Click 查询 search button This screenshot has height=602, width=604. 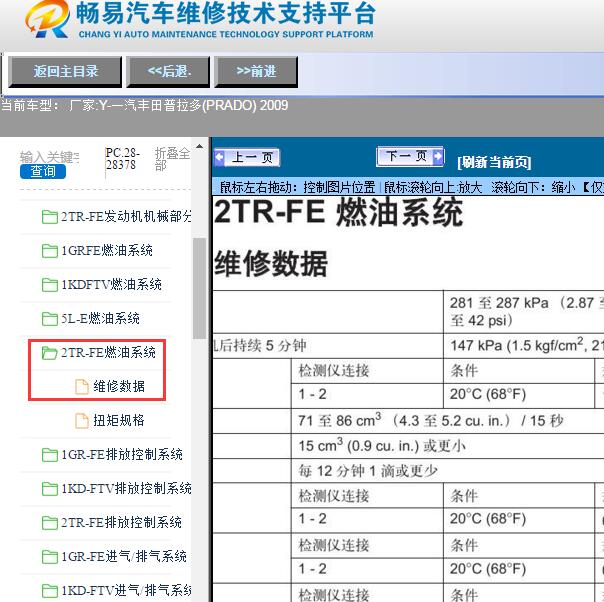43,171
